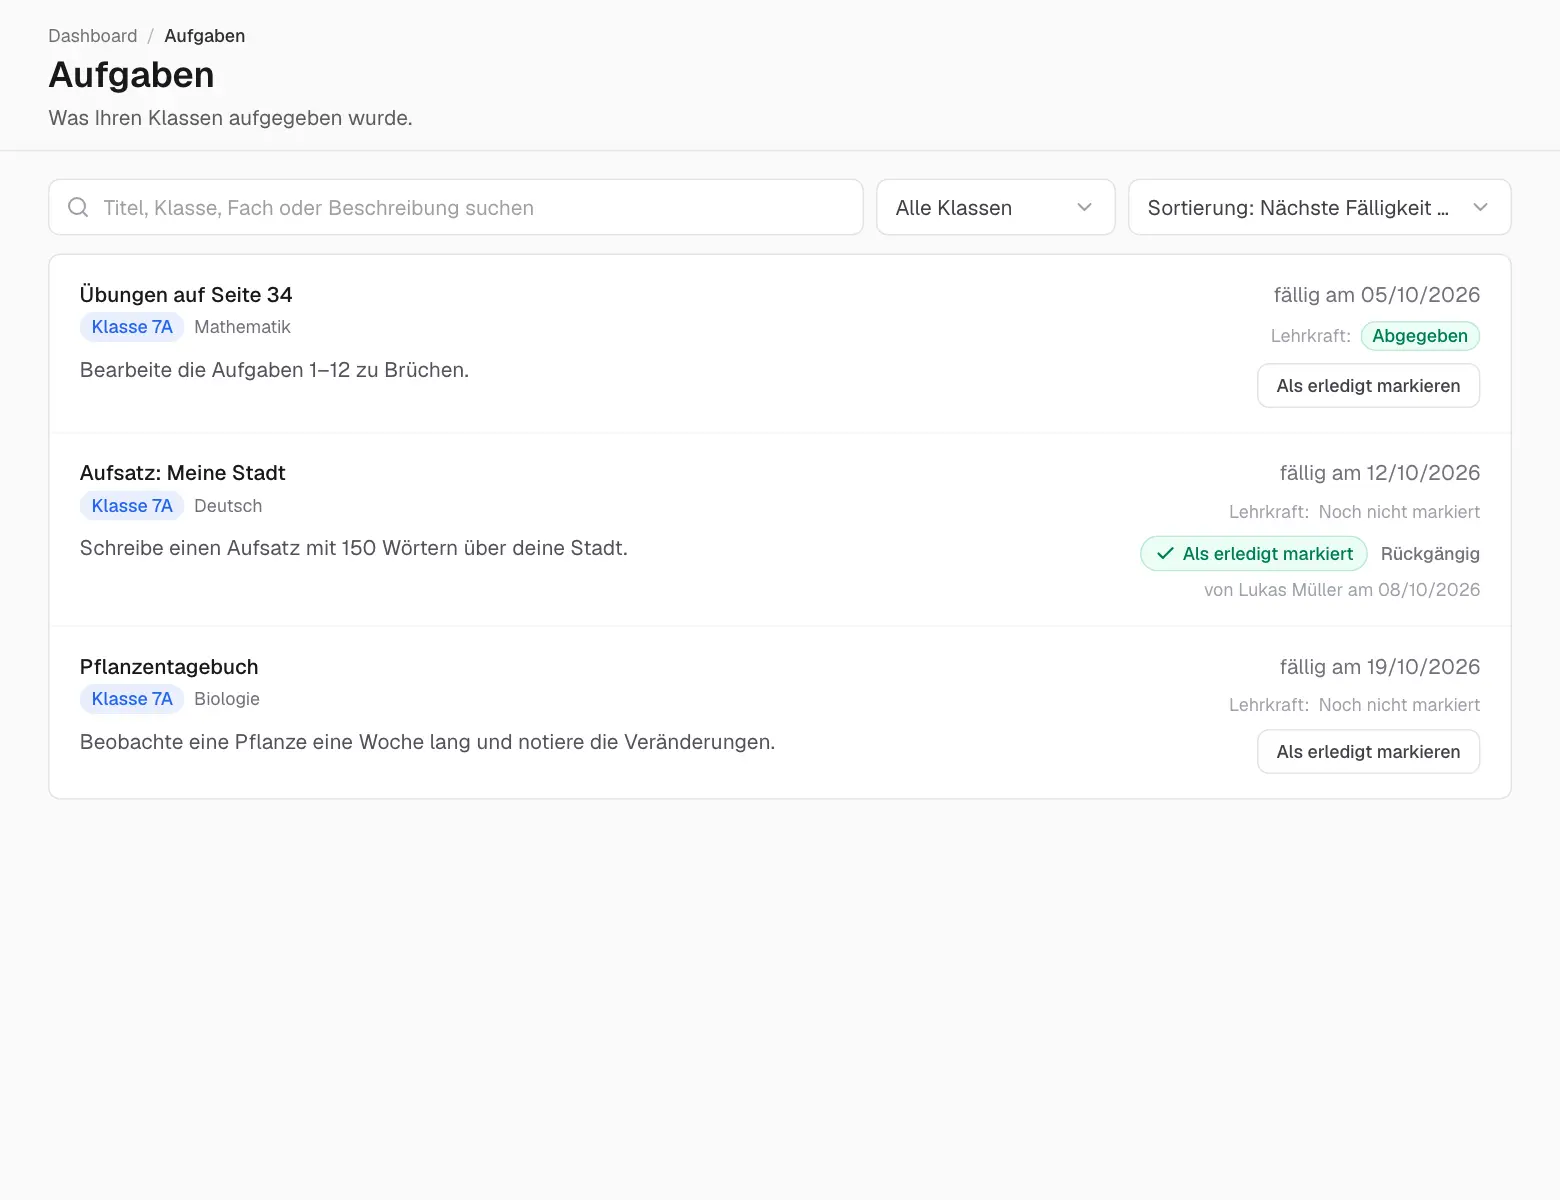This screenshot has width=1560, height=1200.
Task: Click the subtitle Was Ihren Klassen aufgegeben wurde
Action: click(231, 118)
